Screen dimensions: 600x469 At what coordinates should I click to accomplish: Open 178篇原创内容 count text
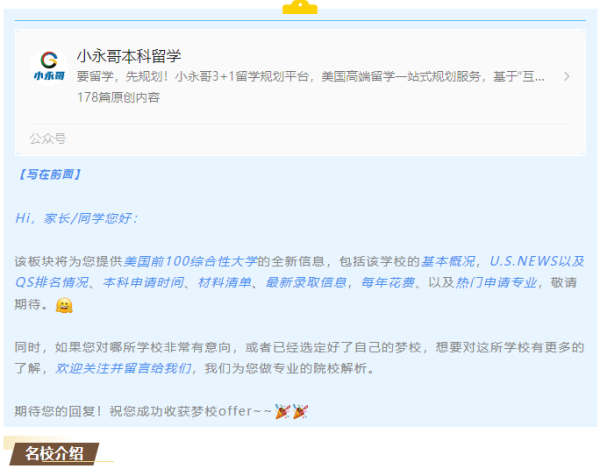tap(118, 97)
